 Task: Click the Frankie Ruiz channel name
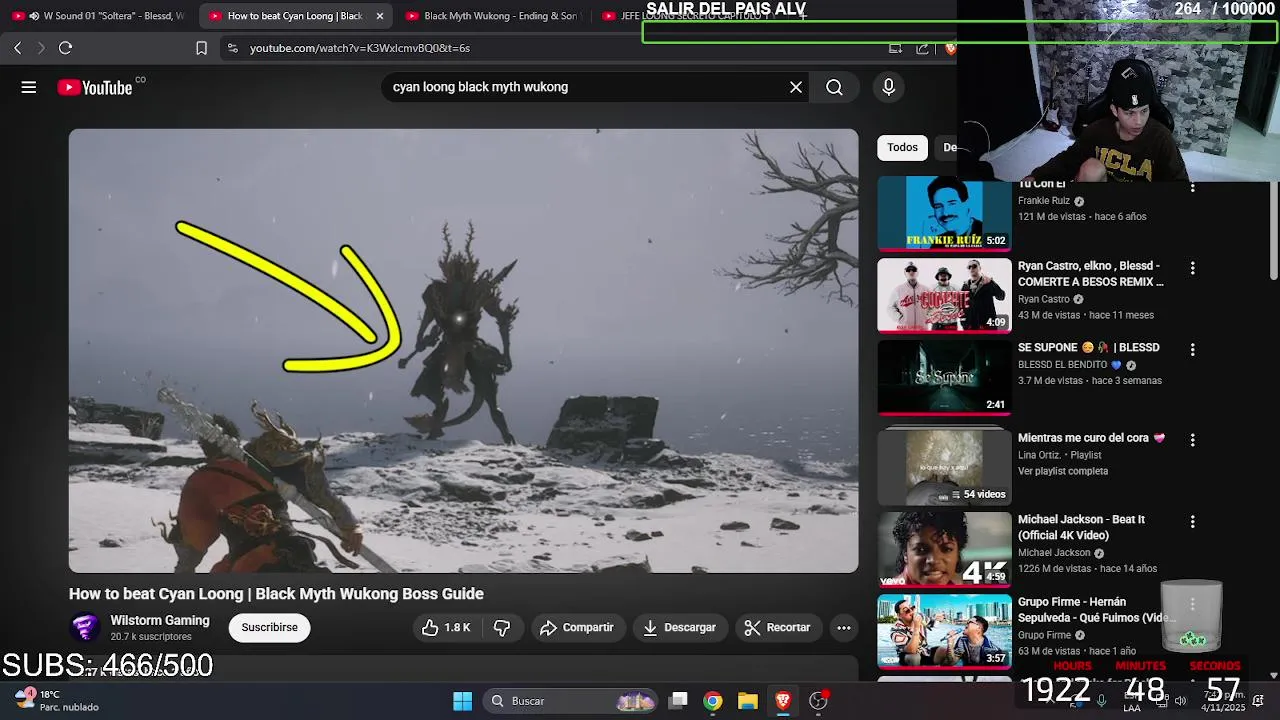(1044, 201)
